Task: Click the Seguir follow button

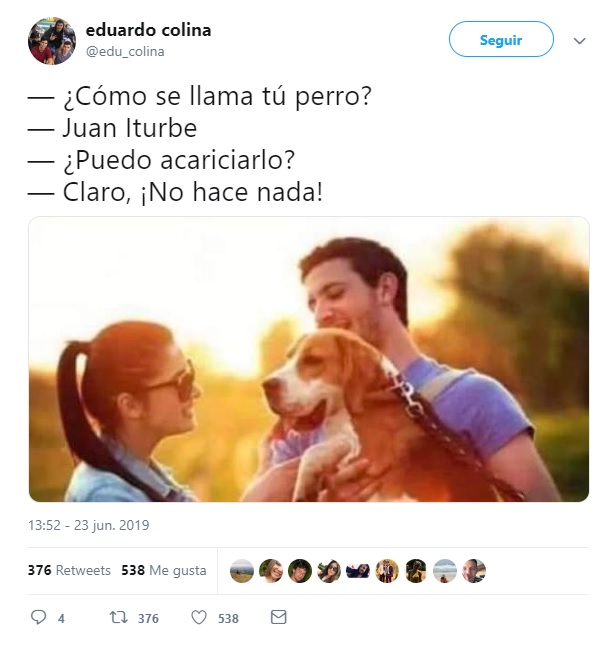Action: [501, 39]
